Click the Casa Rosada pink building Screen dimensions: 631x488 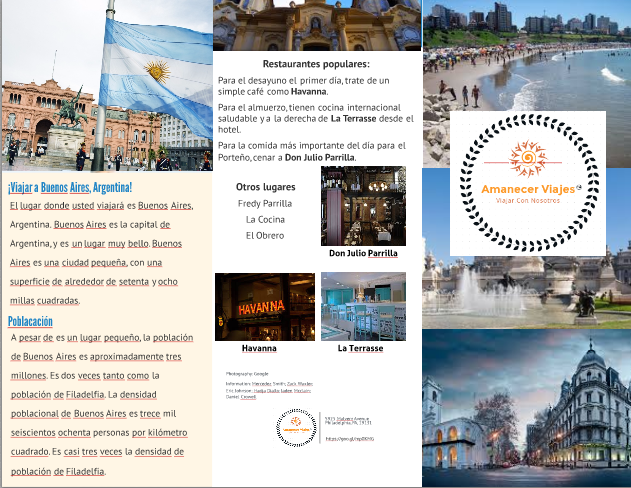tap(40, 120)
